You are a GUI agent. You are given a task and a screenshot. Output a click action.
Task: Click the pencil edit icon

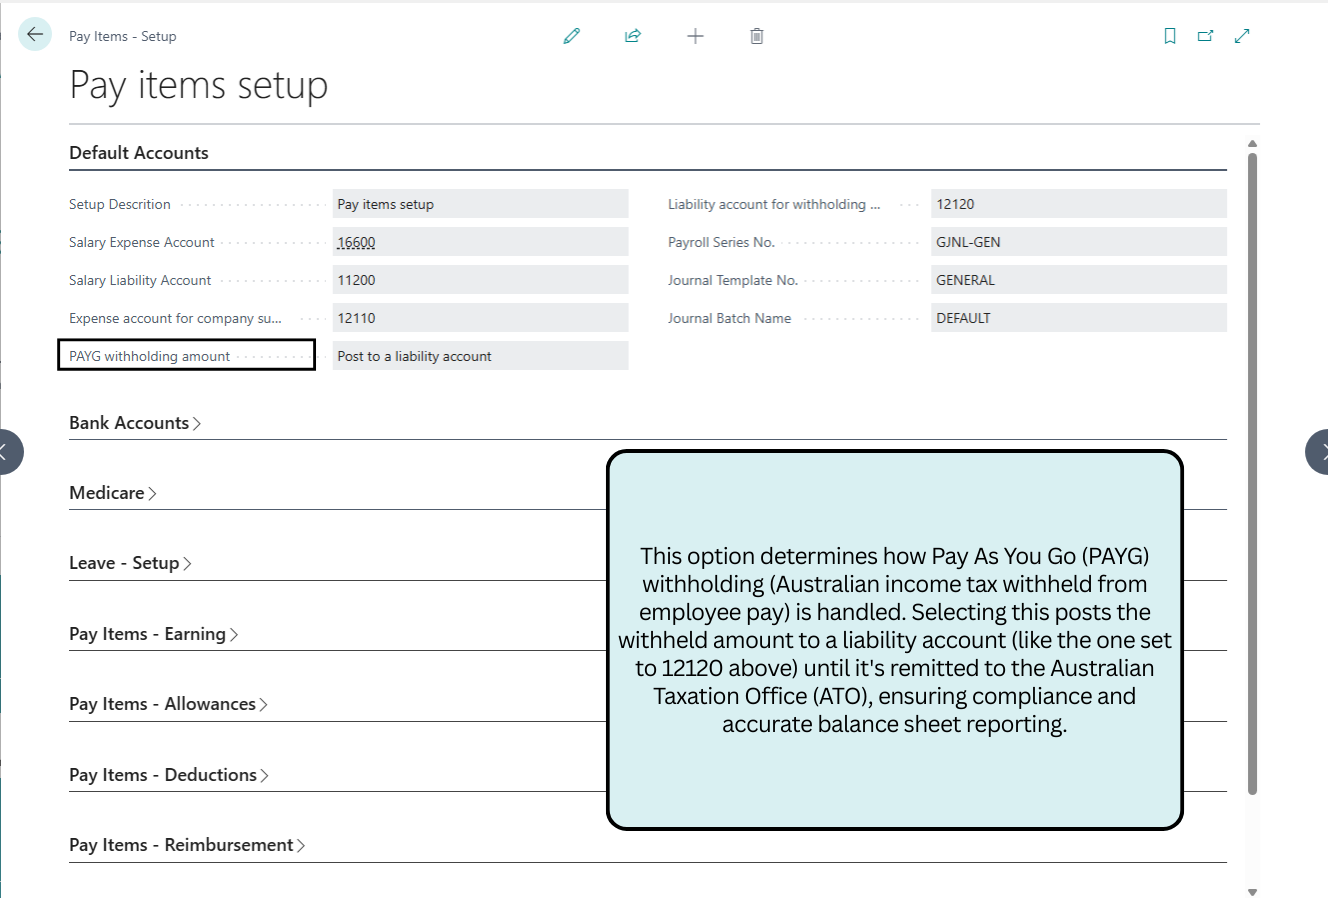click(572, 36)
